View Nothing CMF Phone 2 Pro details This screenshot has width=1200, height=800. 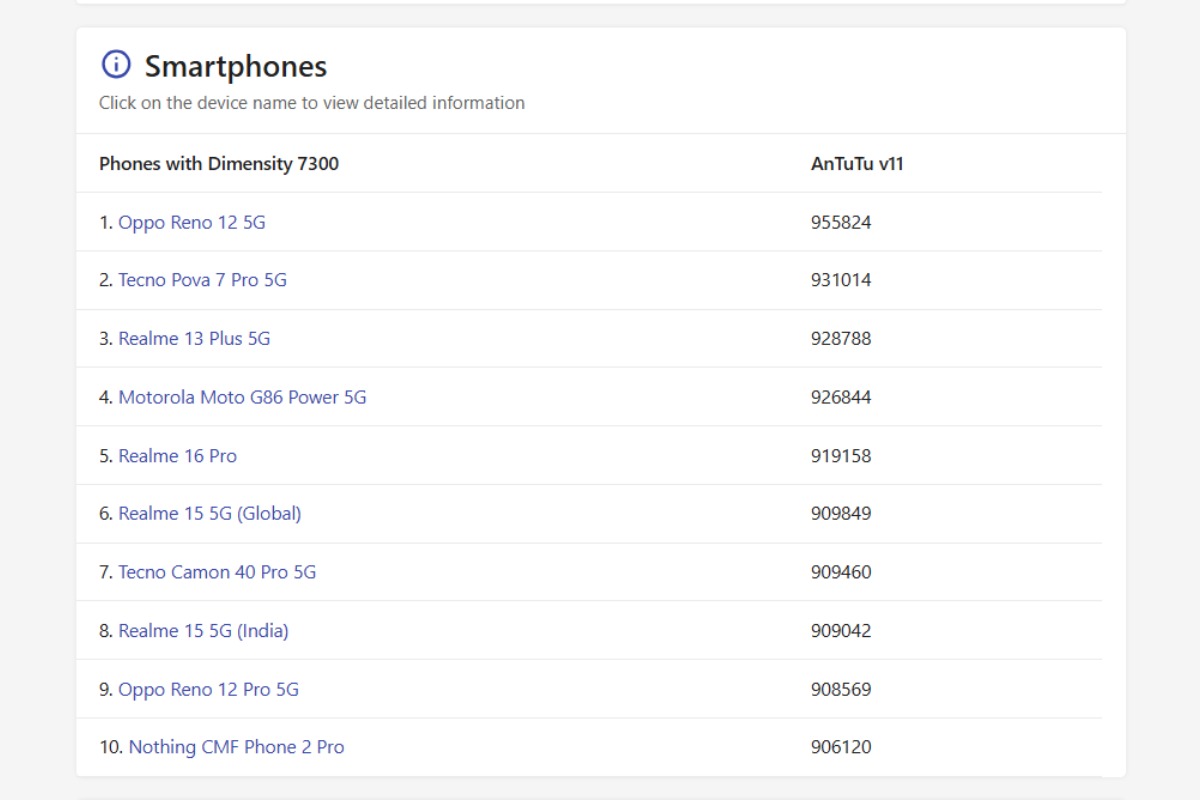pos(236,747)
